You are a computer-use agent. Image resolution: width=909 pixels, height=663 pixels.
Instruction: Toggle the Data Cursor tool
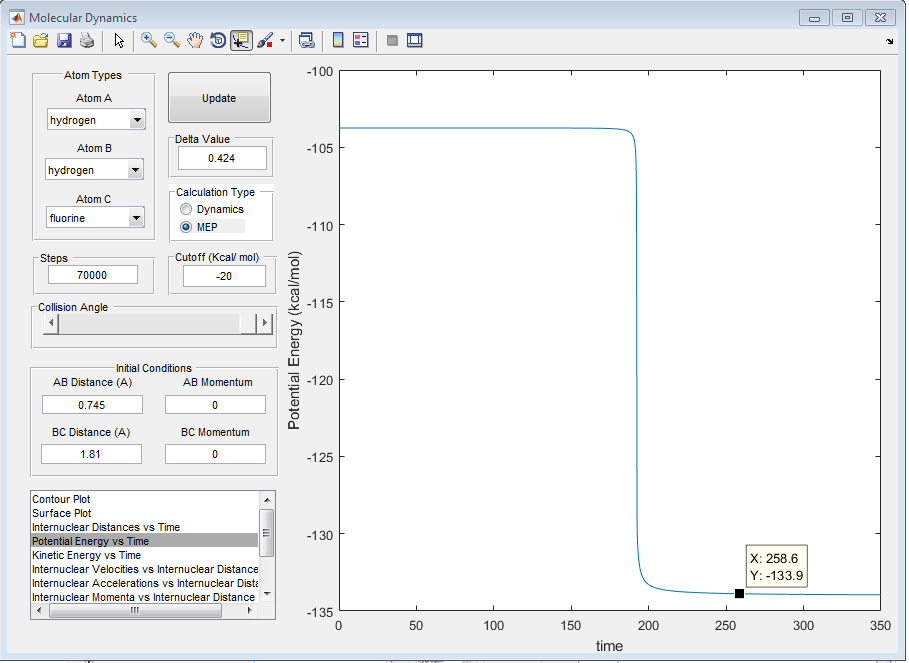[241, 41]
